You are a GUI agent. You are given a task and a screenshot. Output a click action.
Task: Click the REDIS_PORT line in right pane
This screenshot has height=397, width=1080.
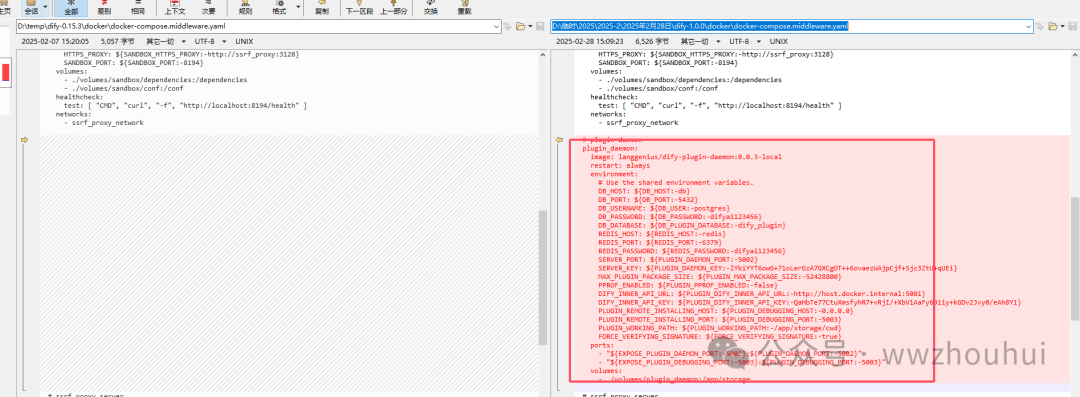click(x=660, y=242)
